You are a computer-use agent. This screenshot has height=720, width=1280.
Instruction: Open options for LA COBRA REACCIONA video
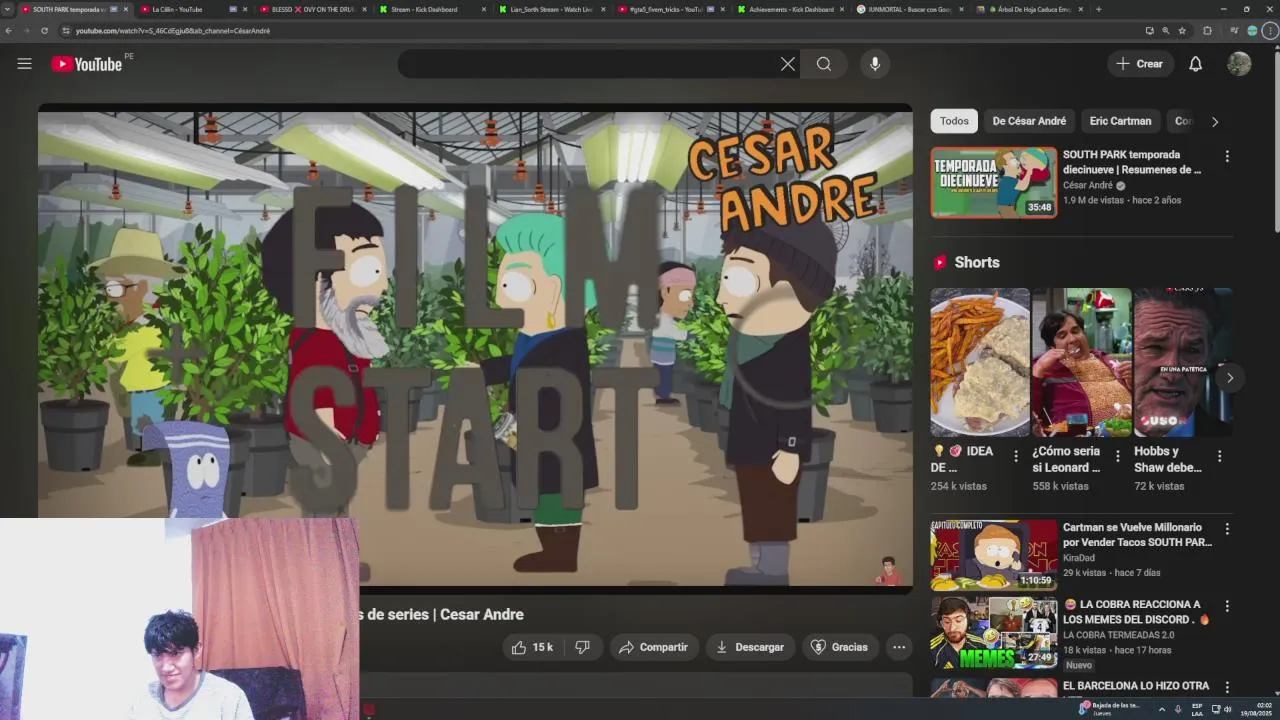click(x=1227, y=606)
